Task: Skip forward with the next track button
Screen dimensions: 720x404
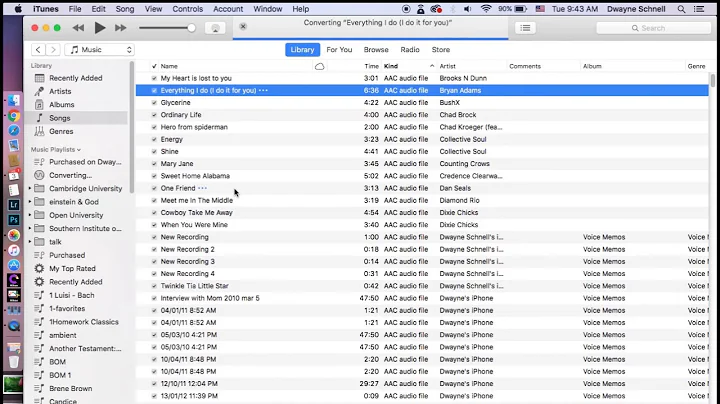Action: tap(121, 28)
